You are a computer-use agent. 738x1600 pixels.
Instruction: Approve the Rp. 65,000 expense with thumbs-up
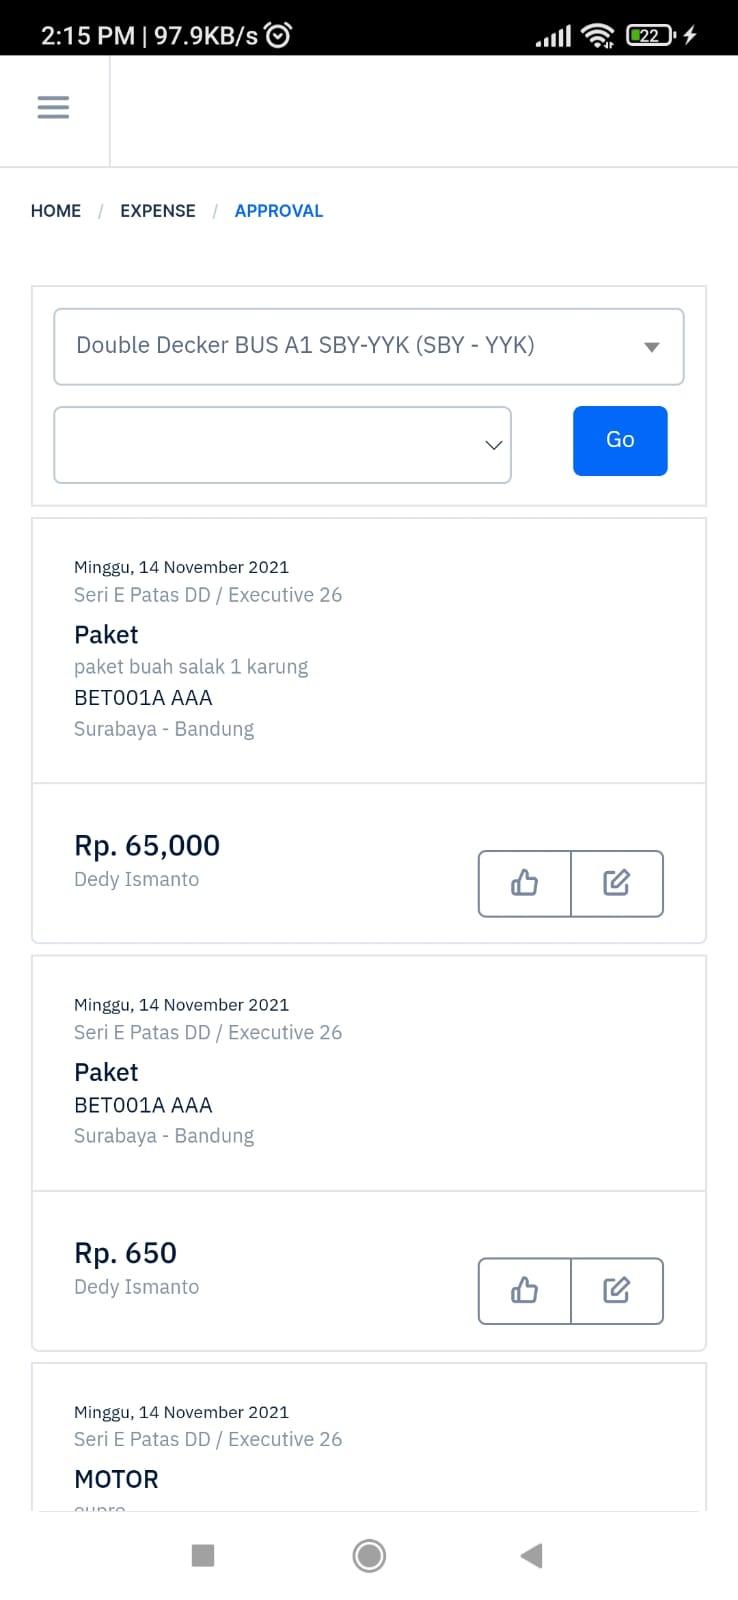525,883
